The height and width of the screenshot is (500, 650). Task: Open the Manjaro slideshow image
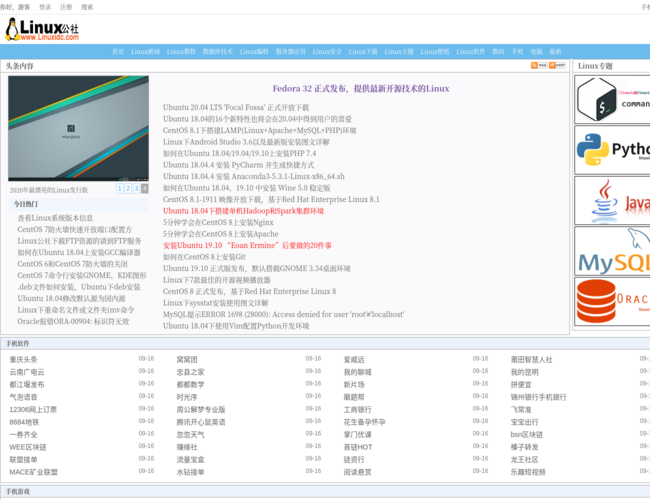click(x=78, y=128)
